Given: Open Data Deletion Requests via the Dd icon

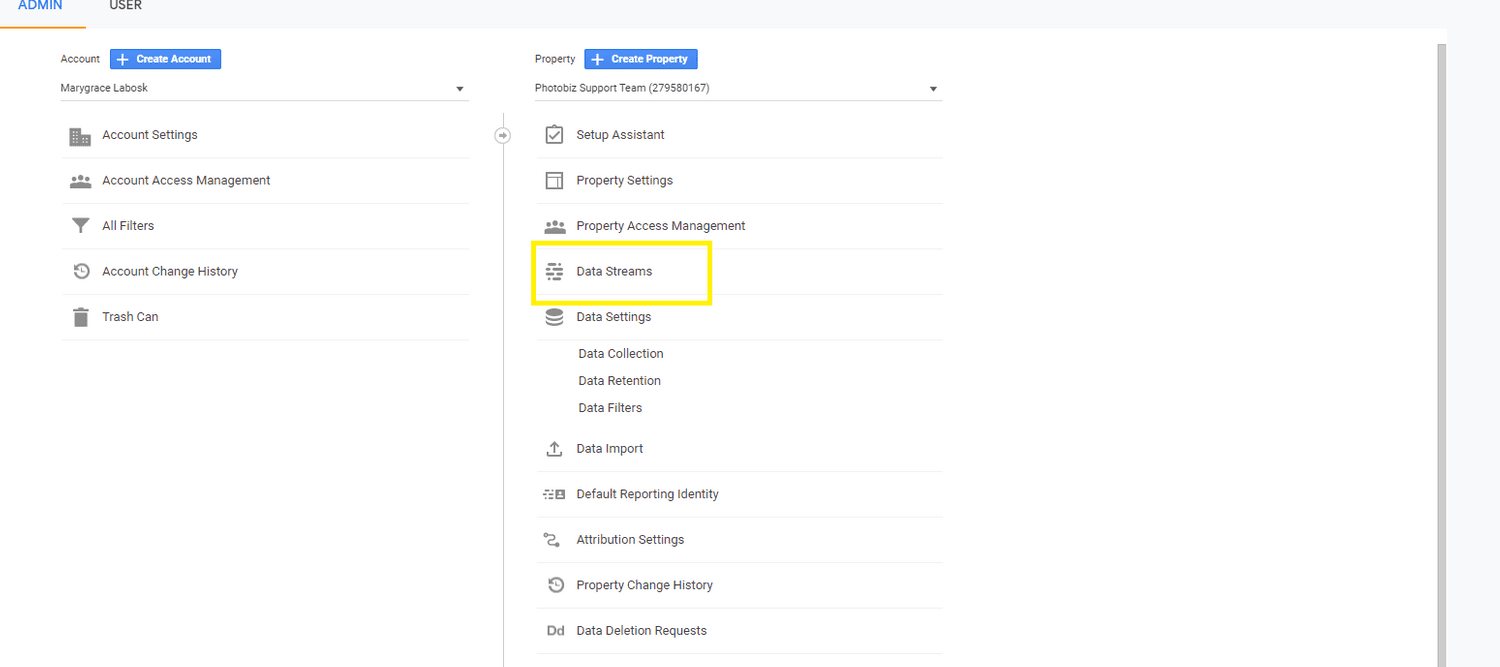Looking at the screenshot, I should point(555,630).
